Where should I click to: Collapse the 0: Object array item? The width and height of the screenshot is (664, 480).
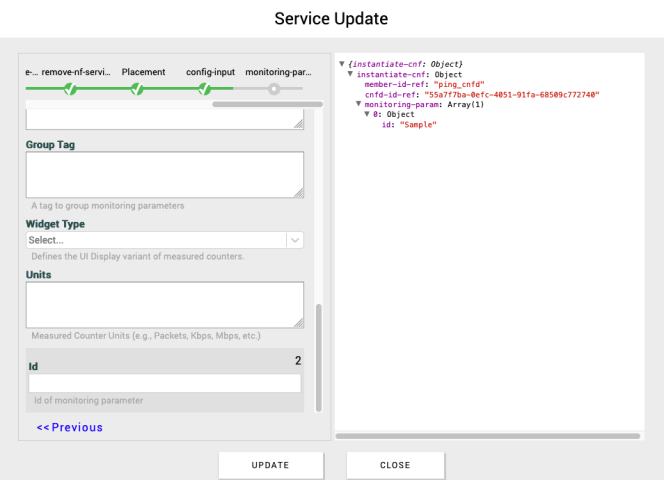click(367, 114)
